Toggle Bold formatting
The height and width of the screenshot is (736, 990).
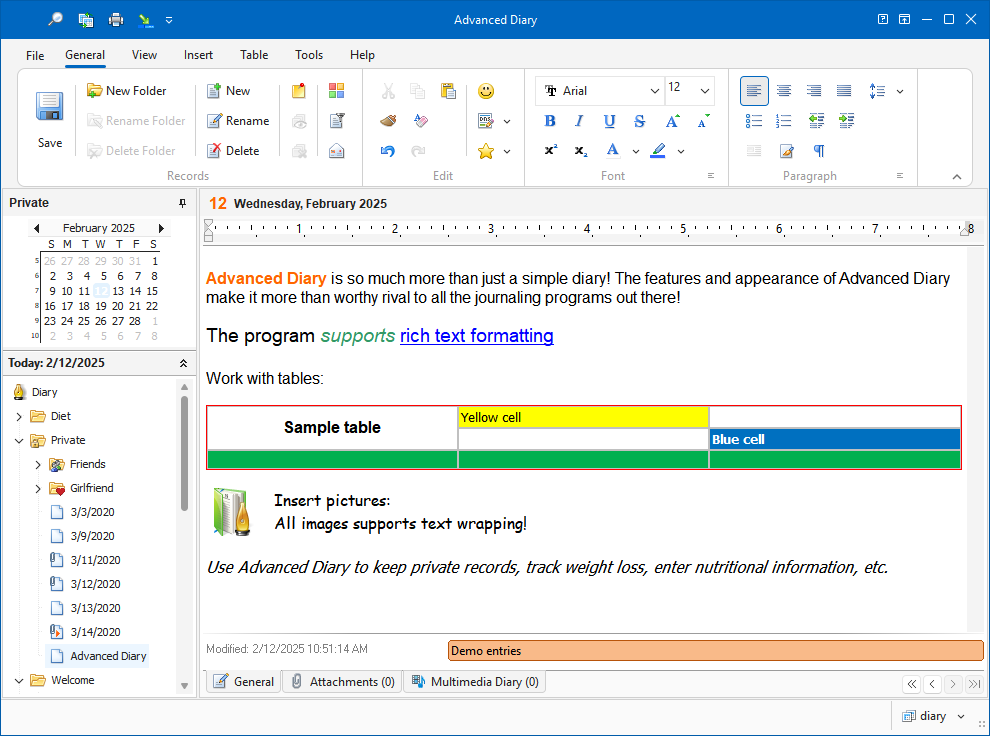tap(550, 121)
